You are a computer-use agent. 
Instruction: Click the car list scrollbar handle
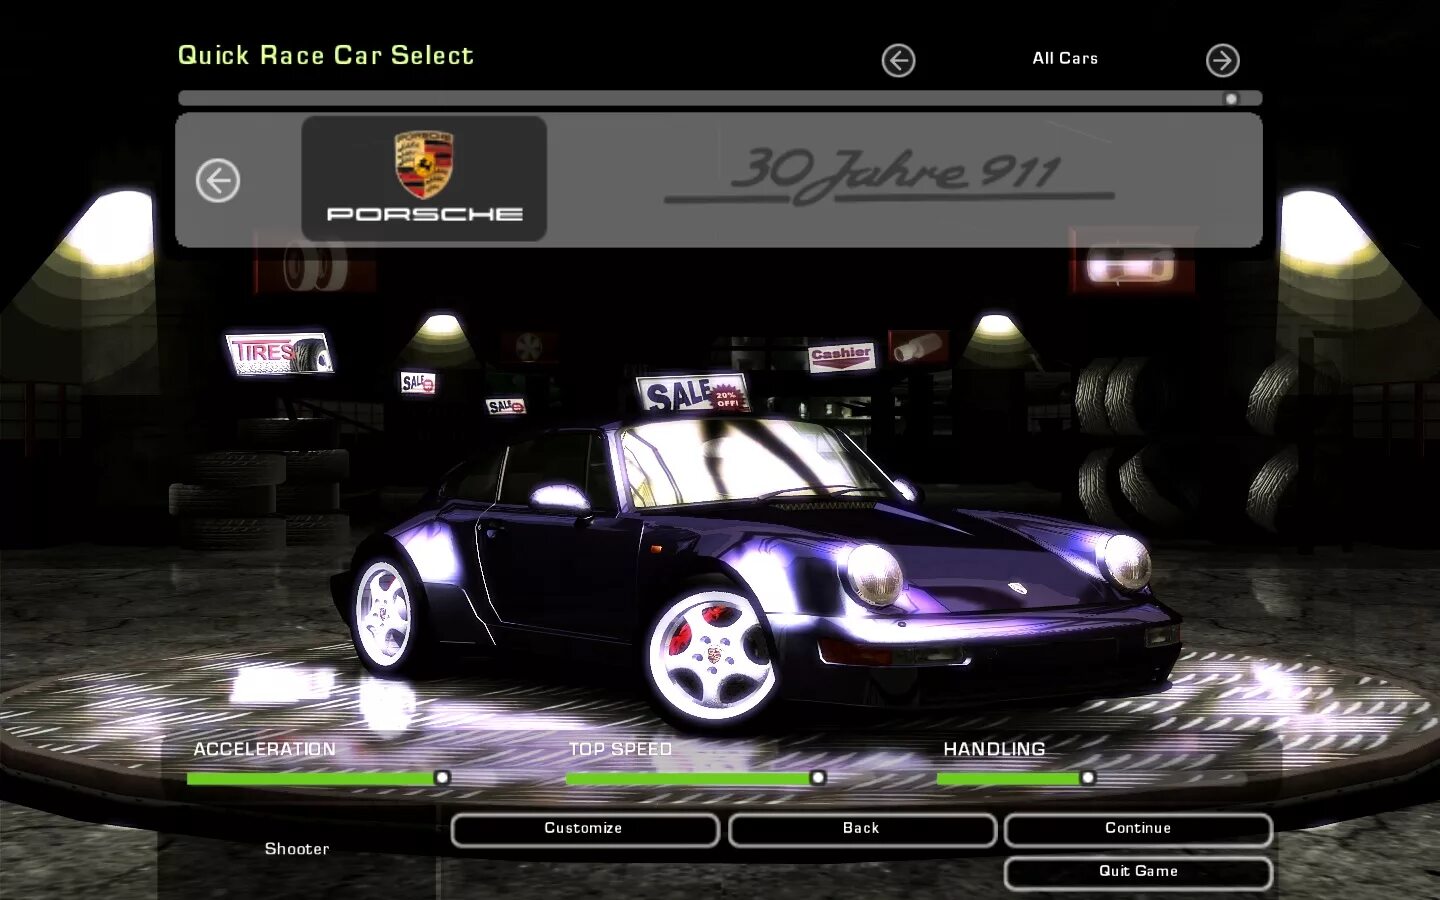(1231, 98)
